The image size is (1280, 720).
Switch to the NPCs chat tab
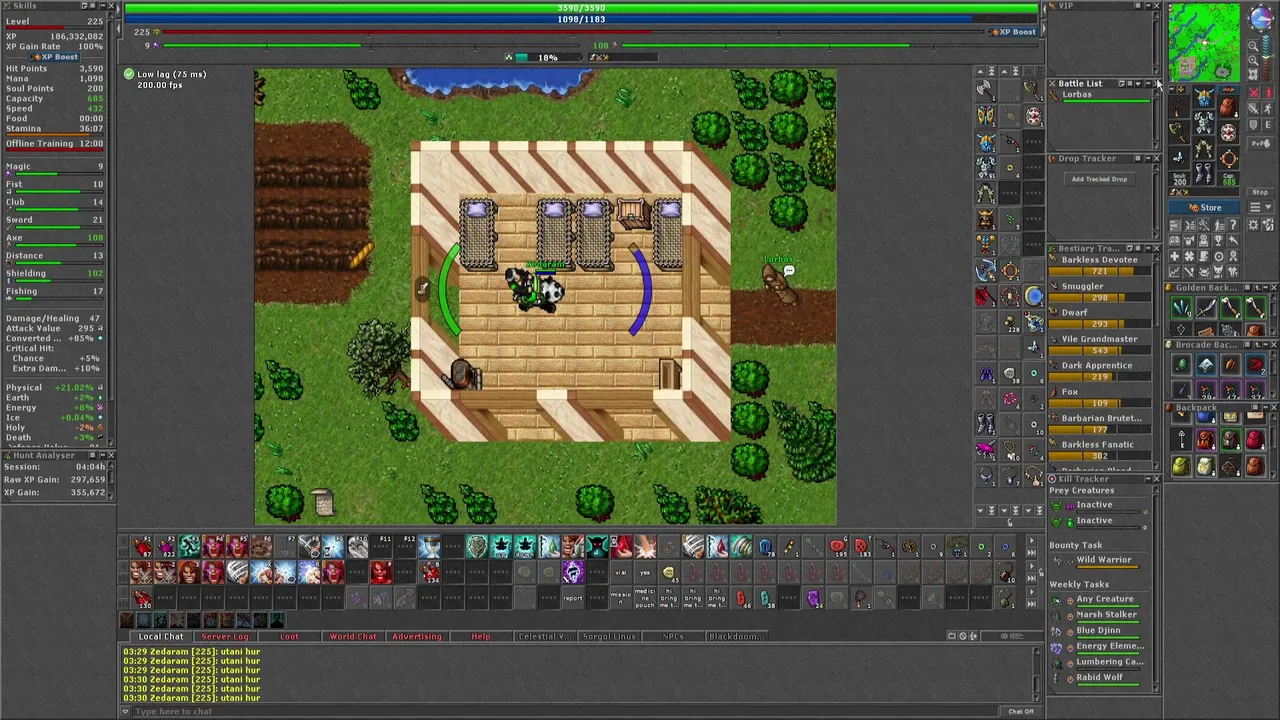[x=673, y=637]
